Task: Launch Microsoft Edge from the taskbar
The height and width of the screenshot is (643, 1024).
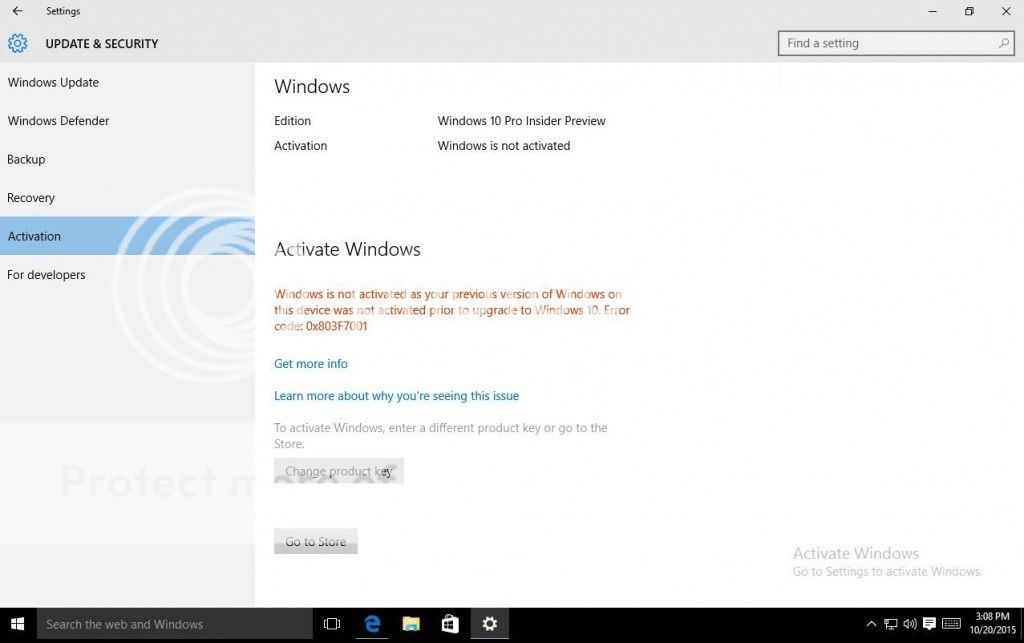Action: click(x=372, y=624)
